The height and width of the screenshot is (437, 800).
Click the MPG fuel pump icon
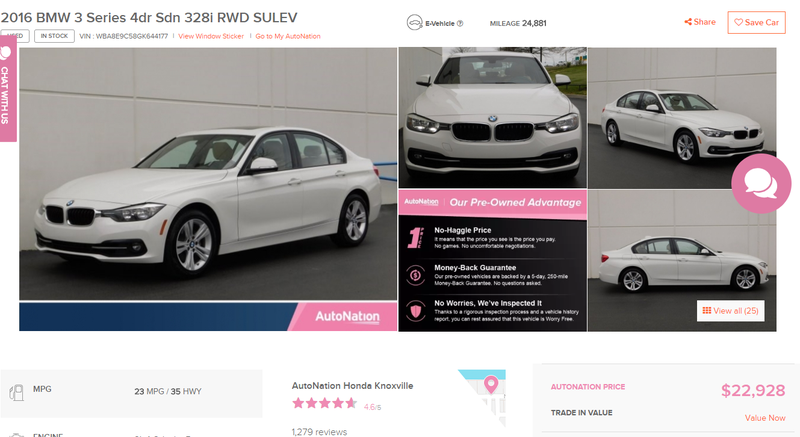[16, 392]
